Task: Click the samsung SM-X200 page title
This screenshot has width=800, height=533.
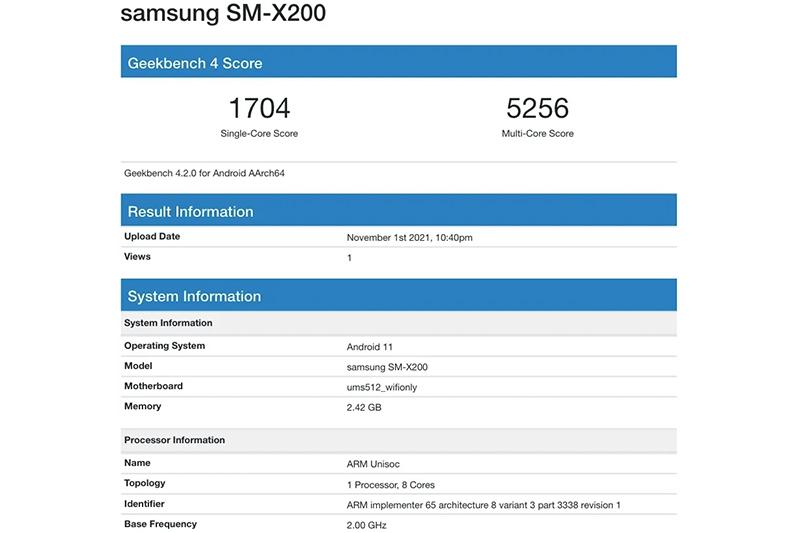Action: (222, 15)
